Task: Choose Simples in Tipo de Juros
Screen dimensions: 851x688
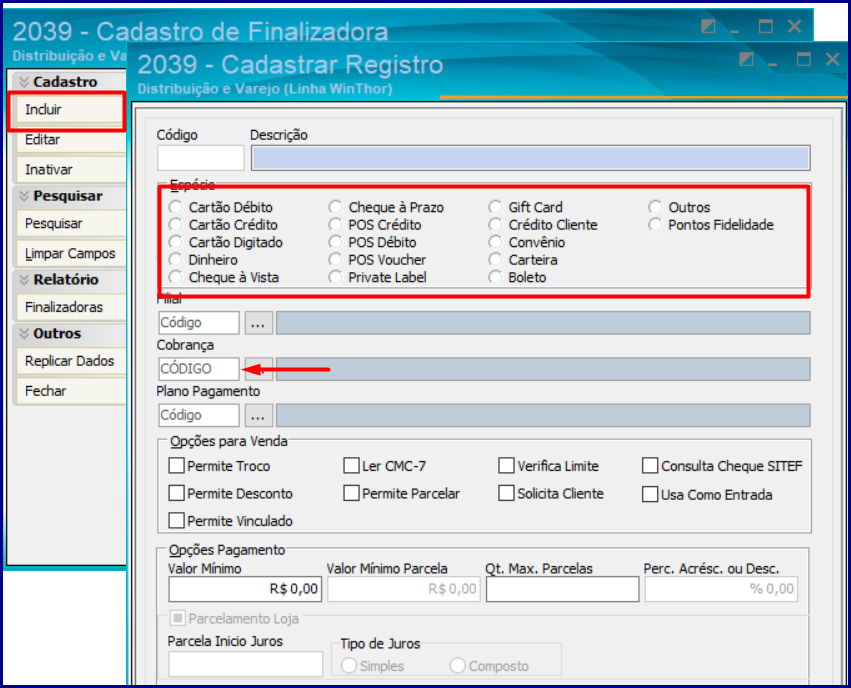Action: click(x=348, y=665)
